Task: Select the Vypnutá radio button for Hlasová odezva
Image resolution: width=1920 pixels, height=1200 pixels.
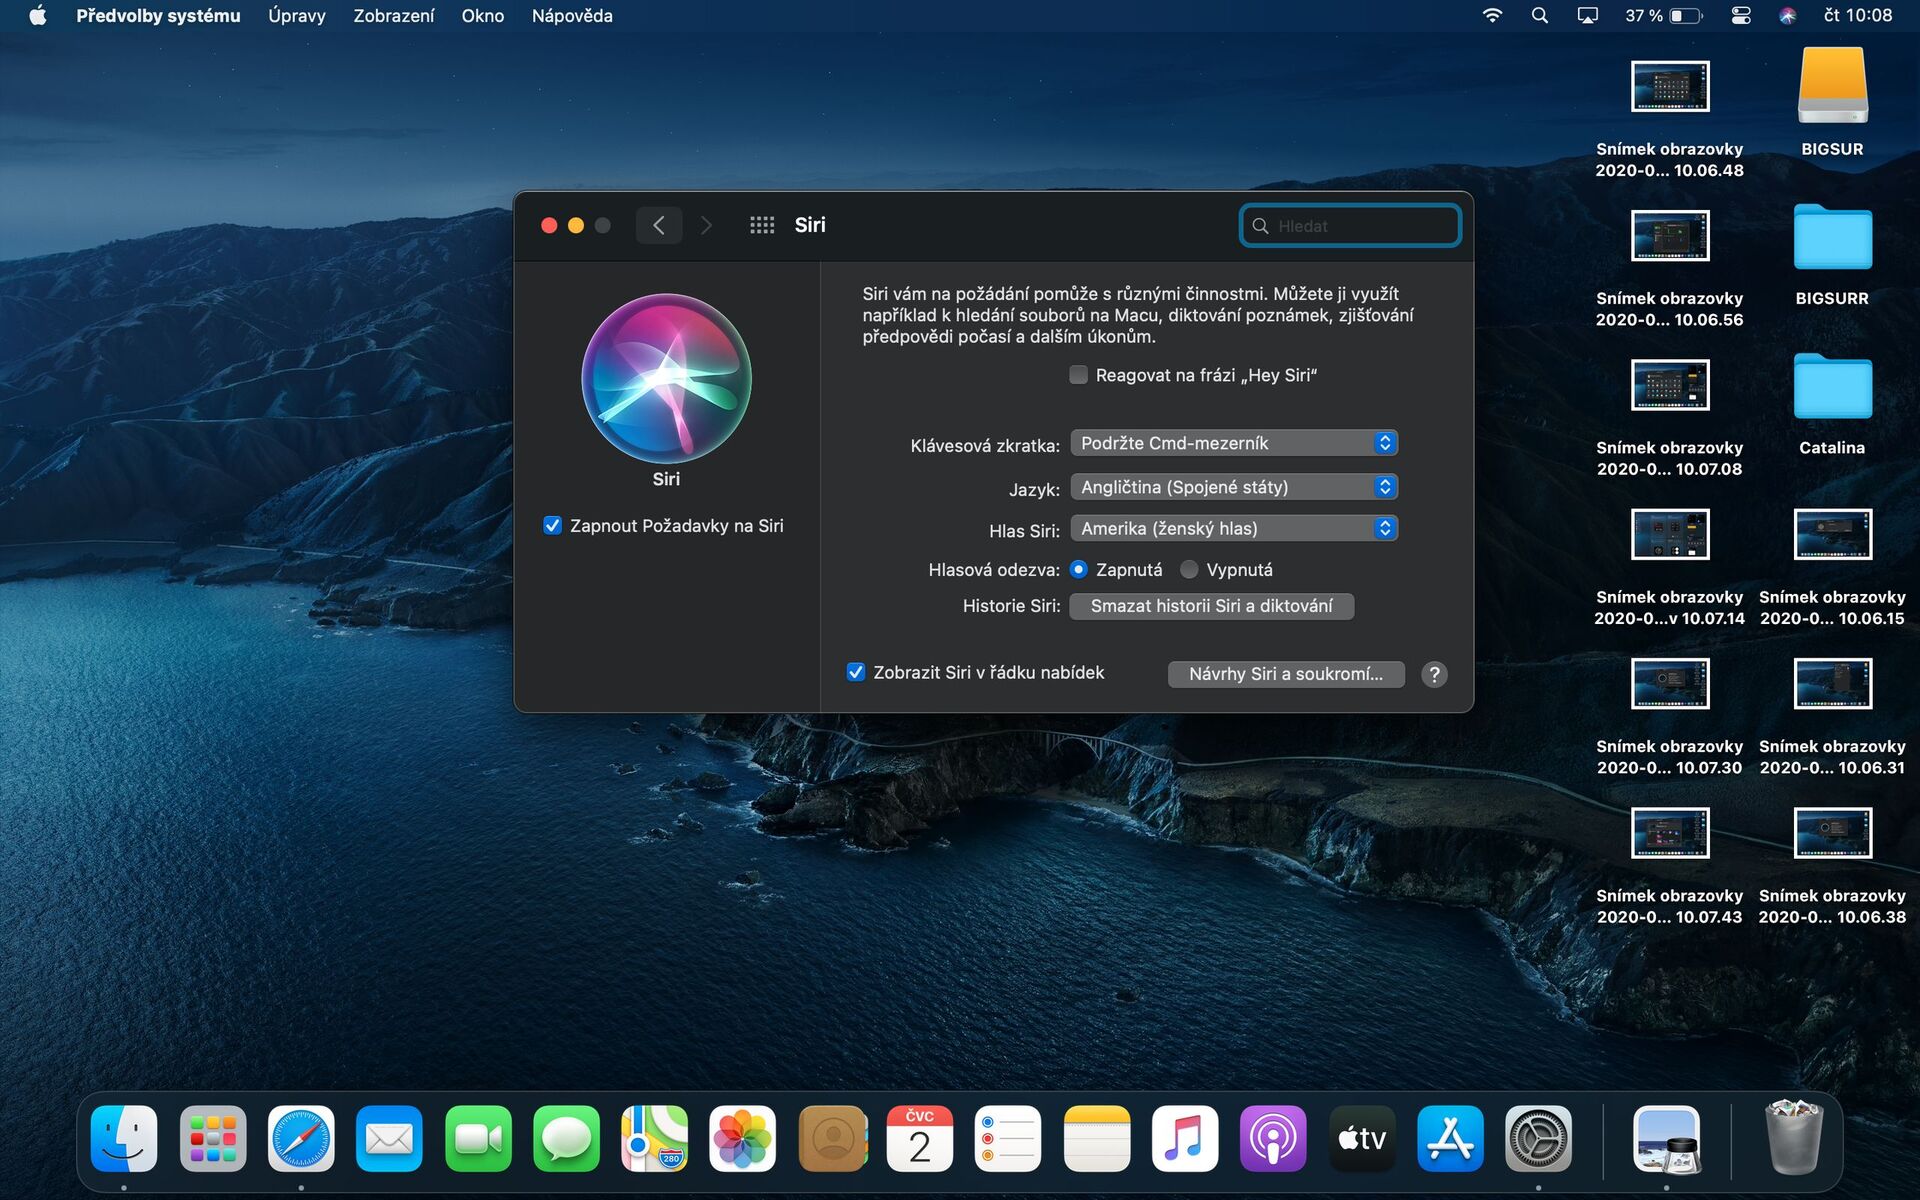Action: coord(1189,569)
